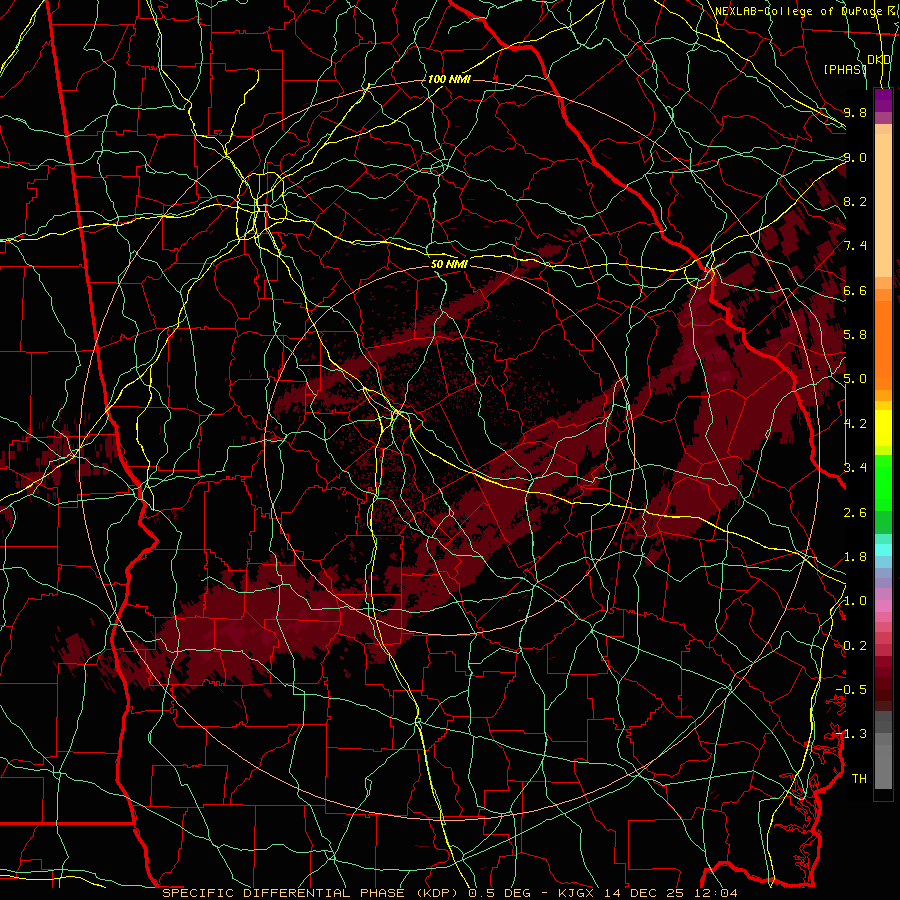Click the 3.4 legend value

coord(855,468)
